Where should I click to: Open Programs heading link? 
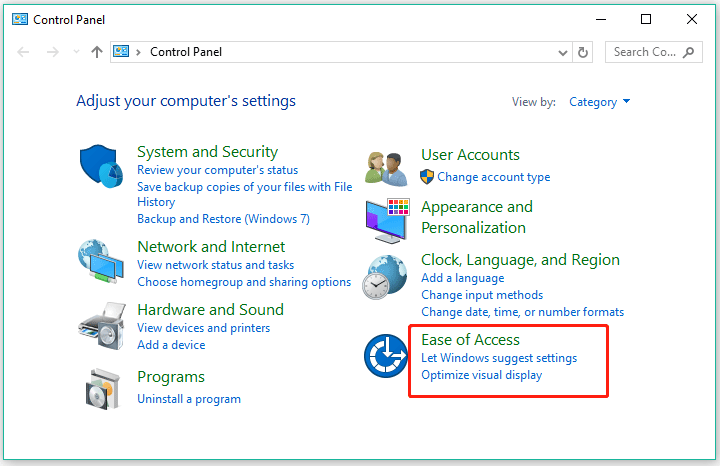click(171, 377)
